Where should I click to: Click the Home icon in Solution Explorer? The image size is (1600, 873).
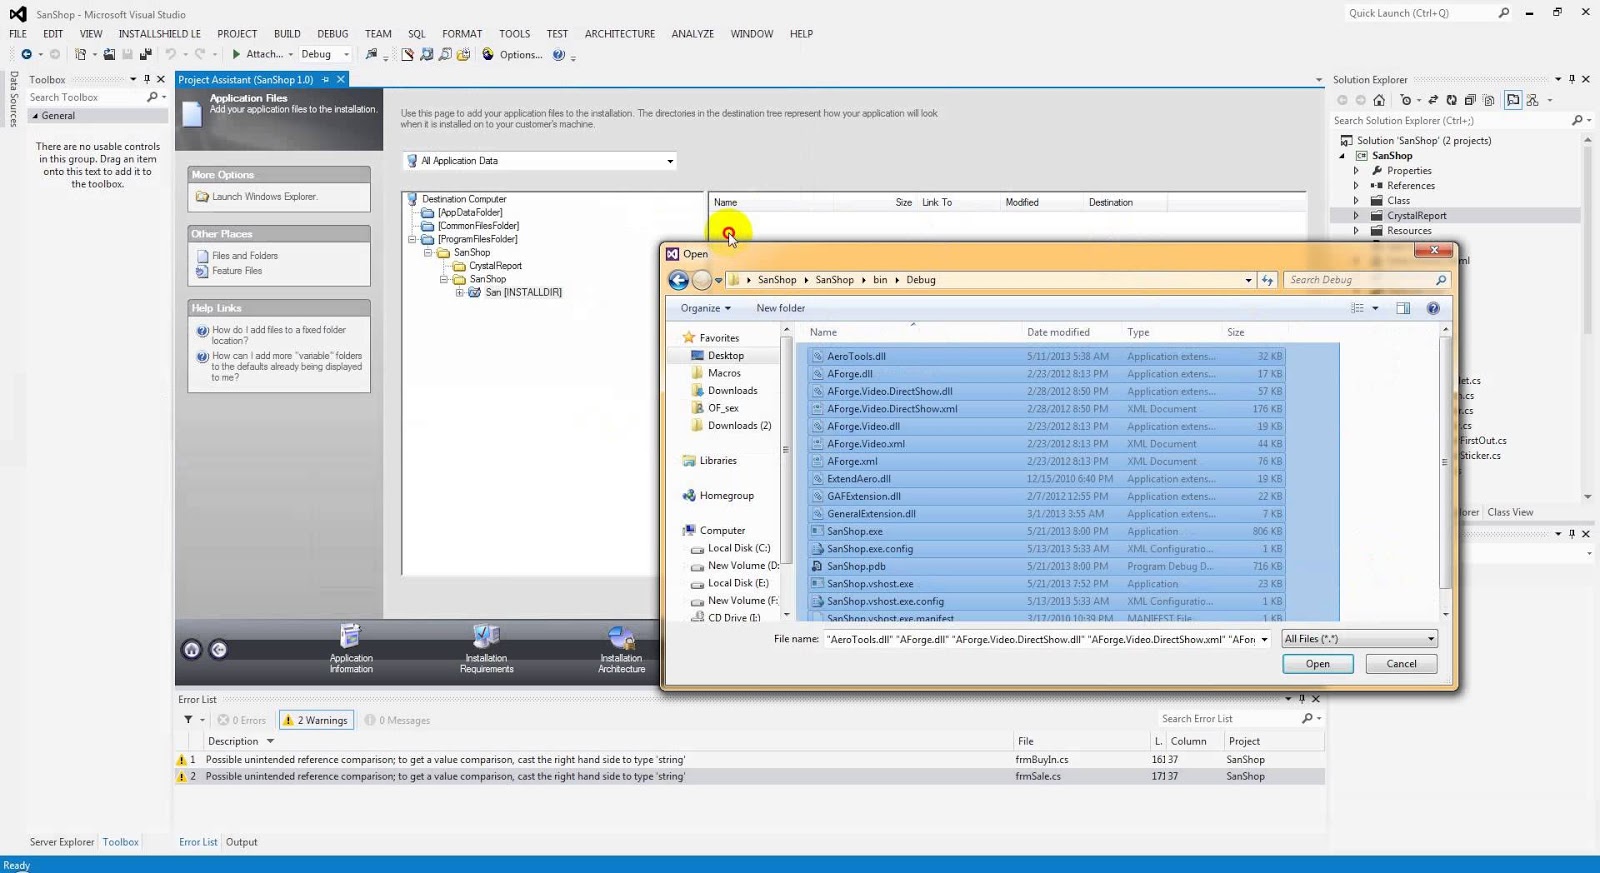pyautogui.click(x=1379, y=100)
